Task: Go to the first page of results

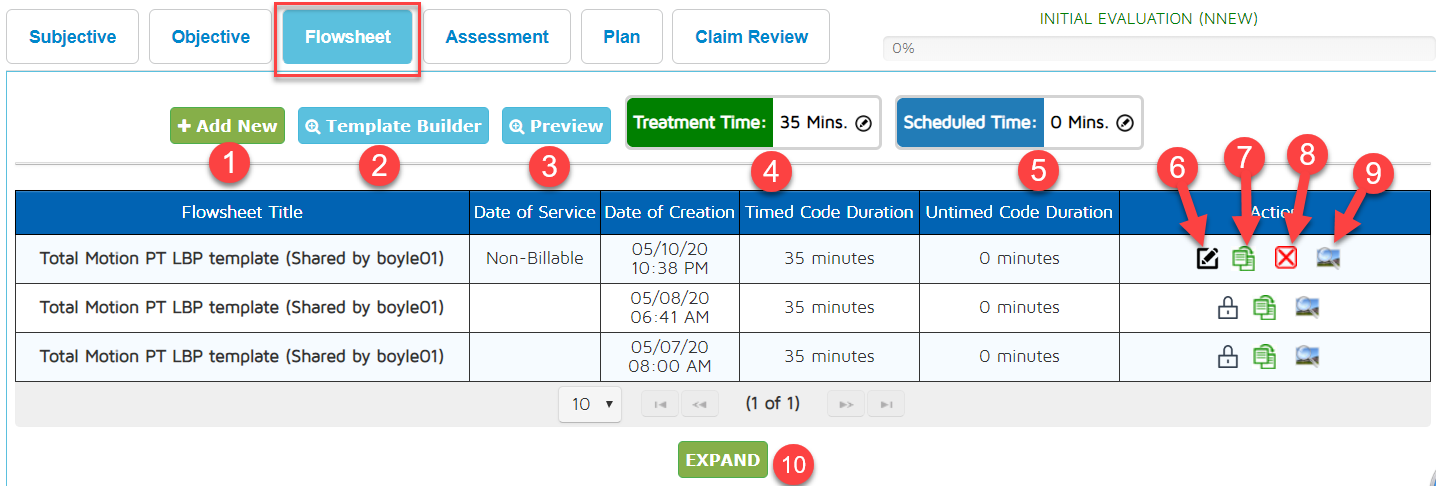Action: click(660, 404)
